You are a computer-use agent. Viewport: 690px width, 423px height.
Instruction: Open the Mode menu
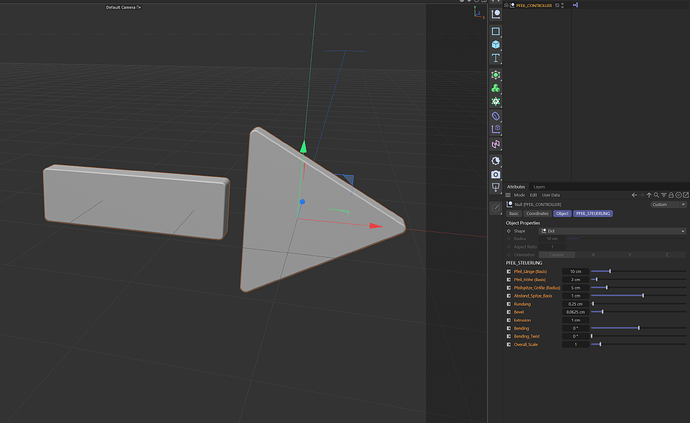519,195
